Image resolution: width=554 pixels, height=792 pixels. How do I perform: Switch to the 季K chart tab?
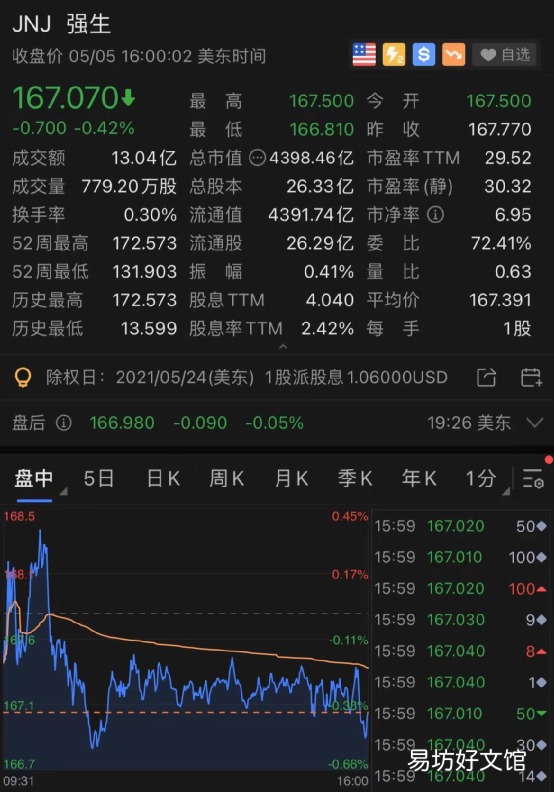[x=355, y=478]
